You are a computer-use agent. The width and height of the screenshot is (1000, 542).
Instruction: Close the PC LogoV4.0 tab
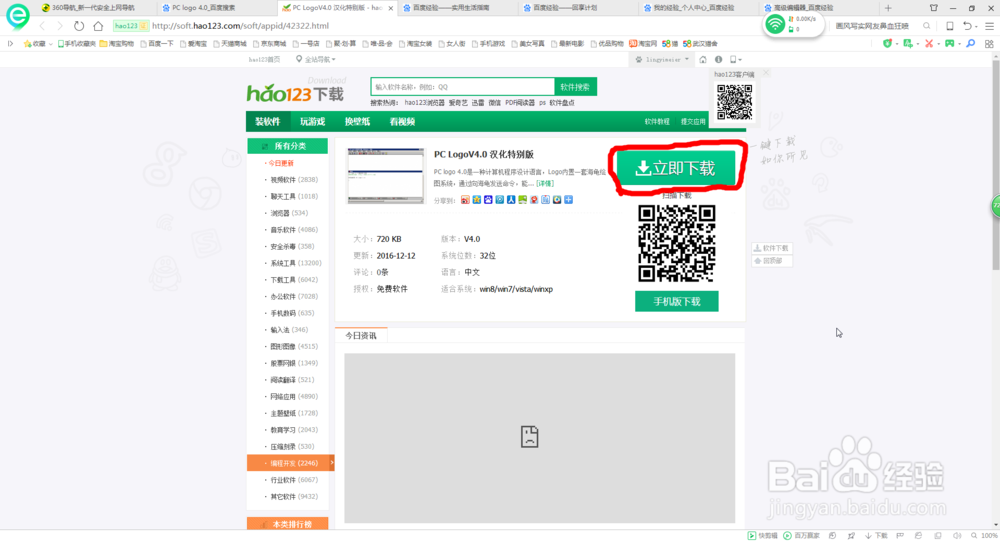pyautogui.click(x=391, y=8)
